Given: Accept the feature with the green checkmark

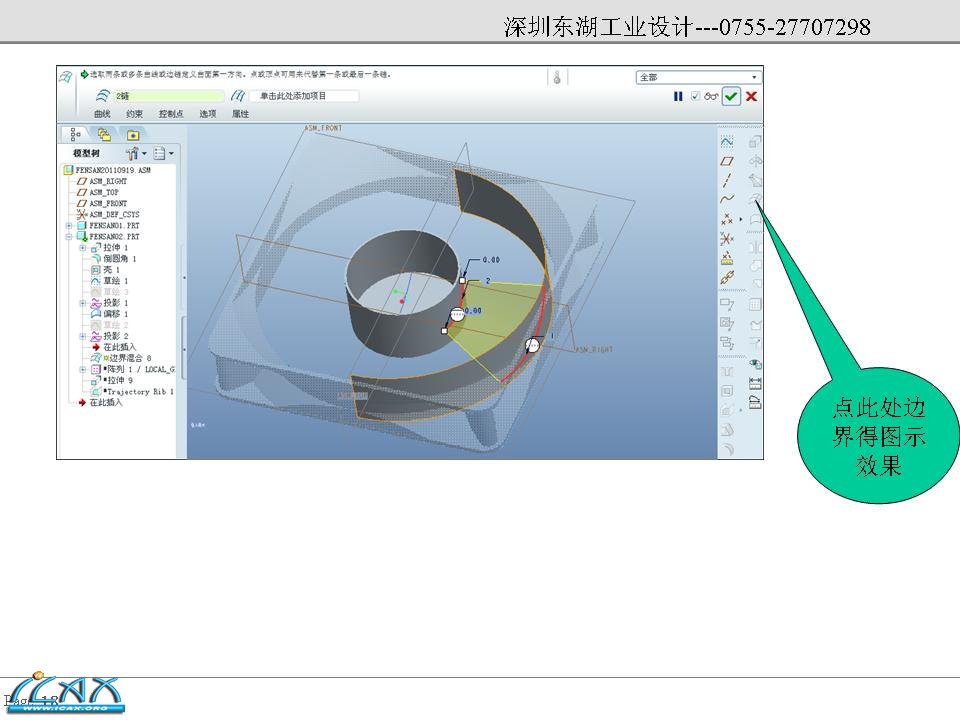Looking at the screenshot, I should click(x=731, y=96).
